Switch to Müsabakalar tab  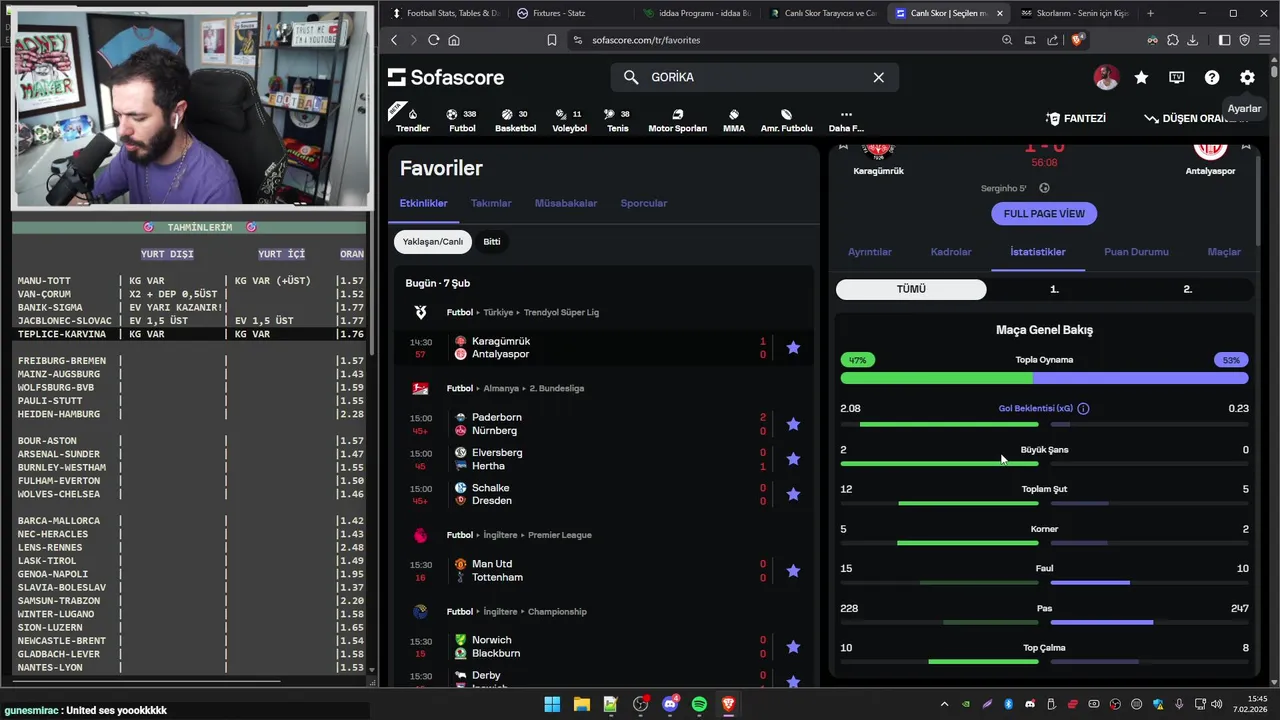(x=566, y=203)
